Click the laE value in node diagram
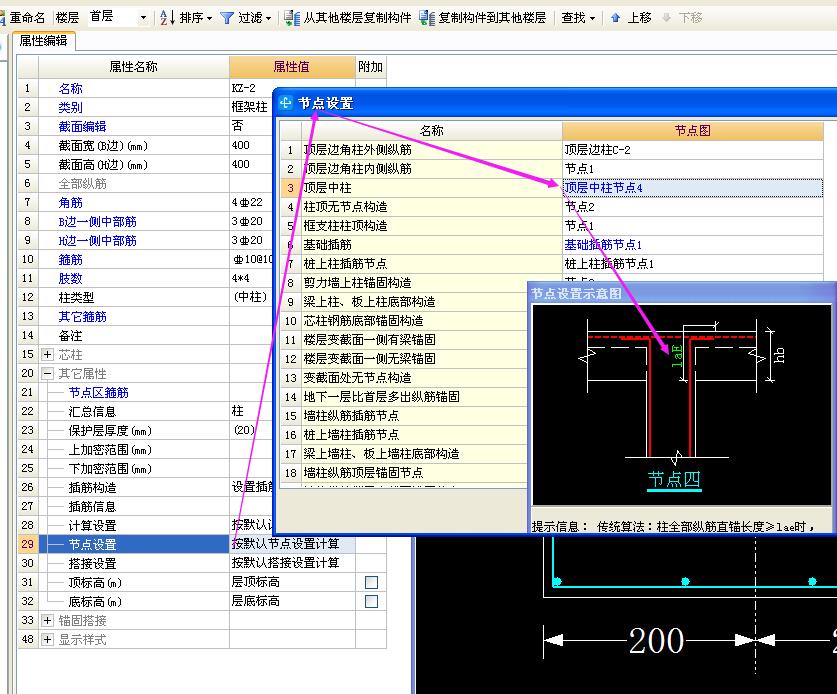This screenshot has height=694, width=837. [x=677, y=356]
